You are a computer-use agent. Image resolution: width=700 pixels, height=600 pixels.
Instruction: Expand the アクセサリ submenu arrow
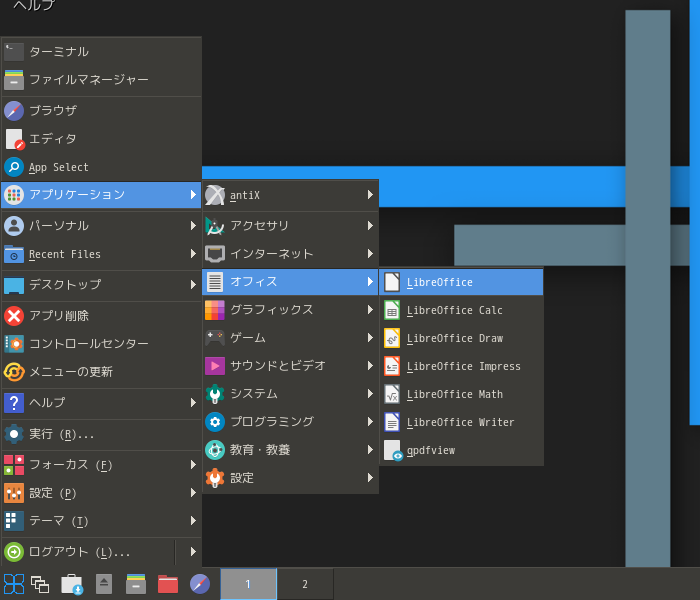pos(370,226)
